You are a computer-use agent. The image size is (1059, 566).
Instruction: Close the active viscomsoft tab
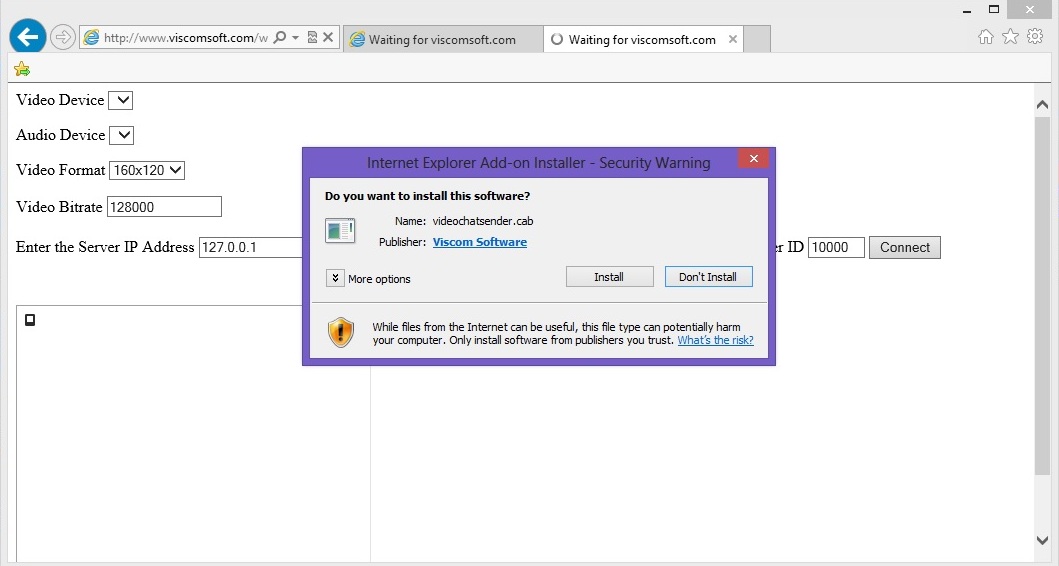[x=733, y=40]
